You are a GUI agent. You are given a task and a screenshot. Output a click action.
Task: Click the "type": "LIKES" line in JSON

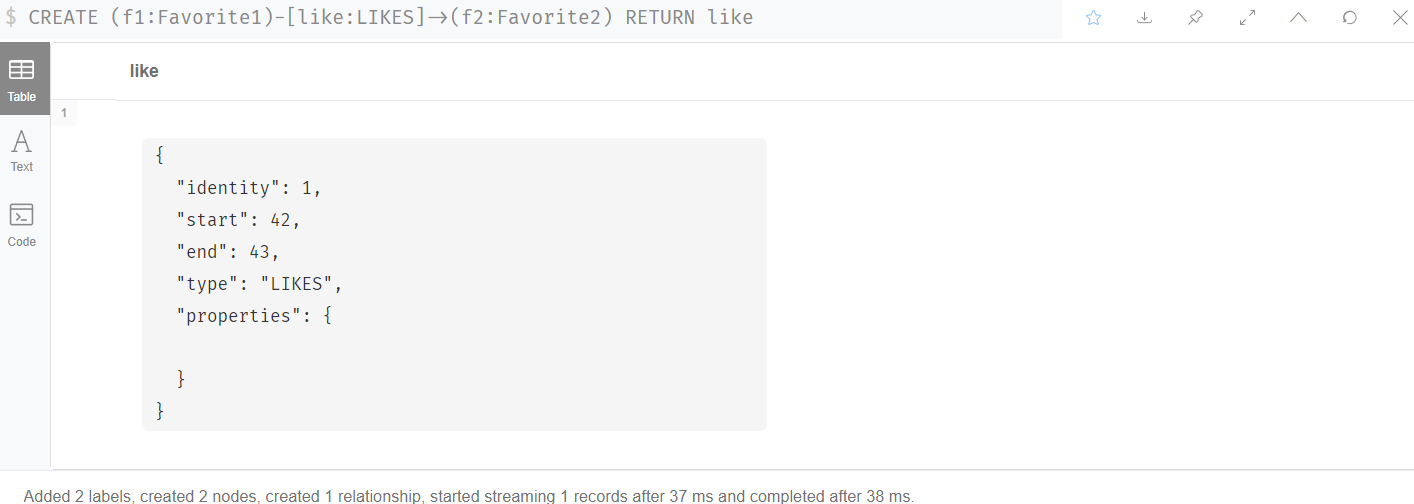pos(260,284)
